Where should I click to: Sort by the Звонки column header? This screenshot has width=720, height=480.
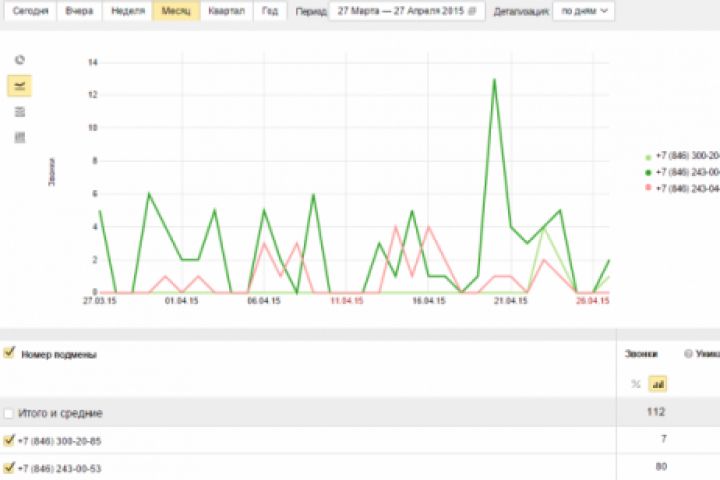(x=641, y=354)
